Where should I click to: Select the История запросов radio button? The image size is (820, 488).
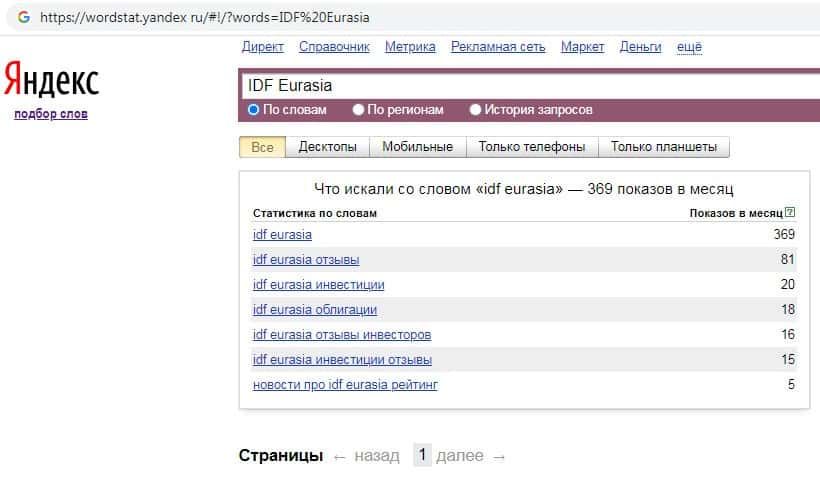point(476,110)
